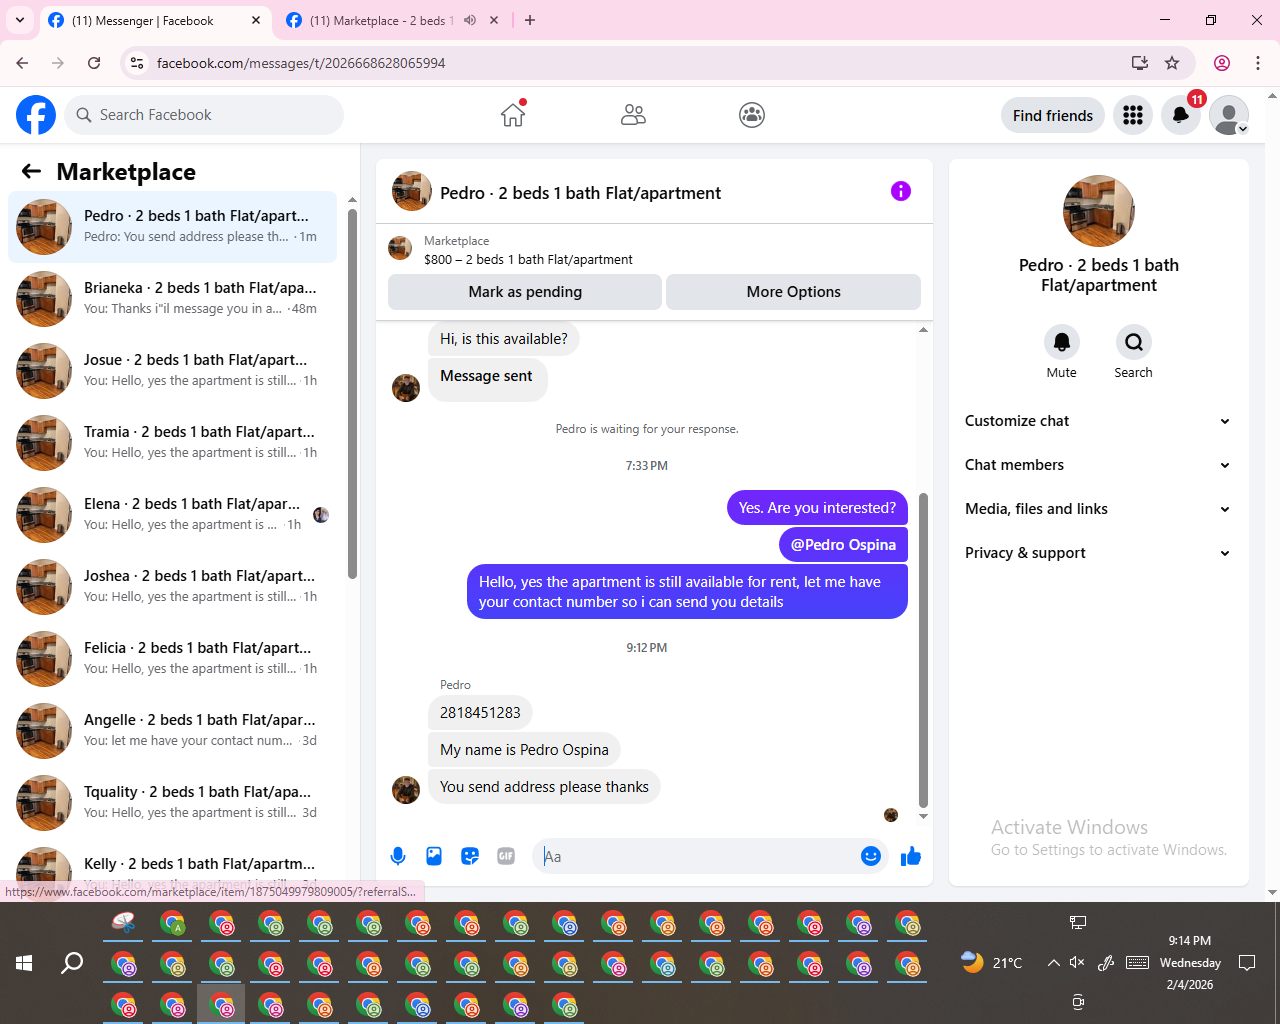Attach a photo file icon

(434, 856)
